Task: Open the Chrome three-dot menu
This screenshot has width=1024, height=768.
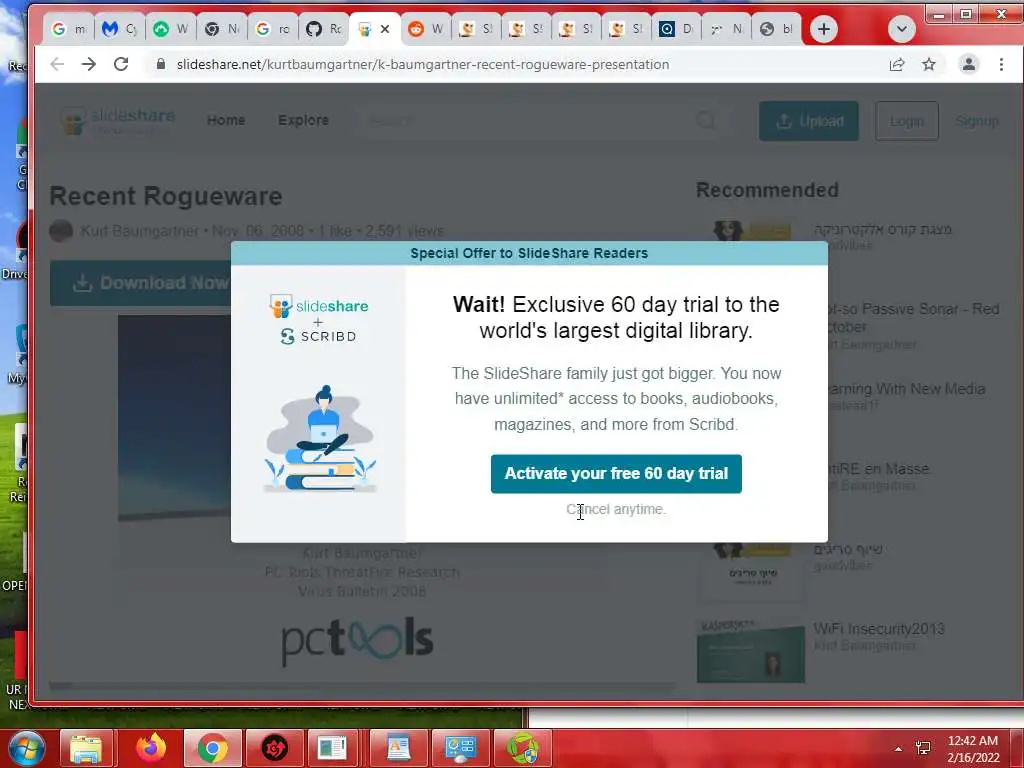Action: (x=1001, y=64)
